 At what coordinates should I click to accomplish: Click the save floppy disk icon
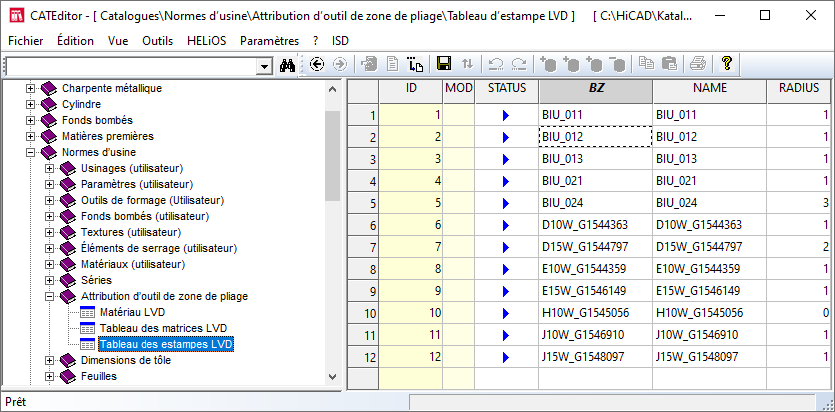[444, 64]
